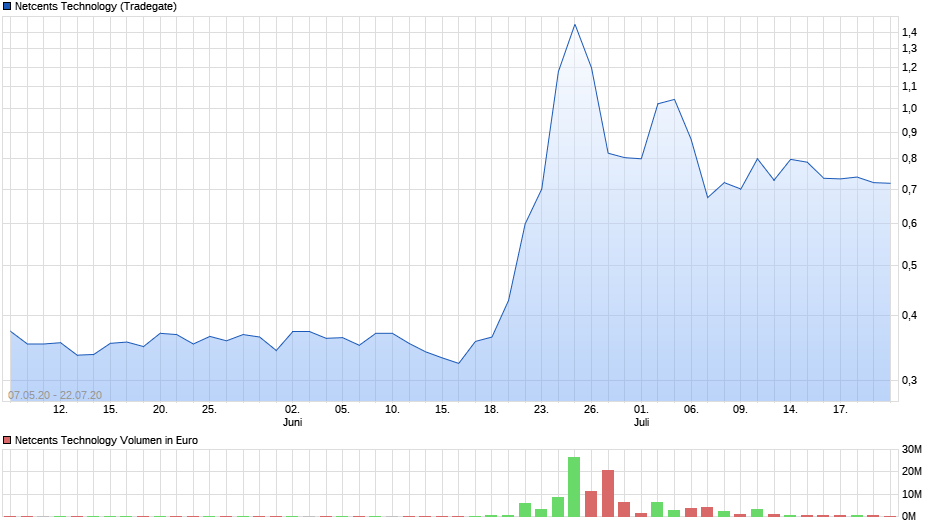Click the '01.' date axis label
940x526 pixels.
click(641, 410)
